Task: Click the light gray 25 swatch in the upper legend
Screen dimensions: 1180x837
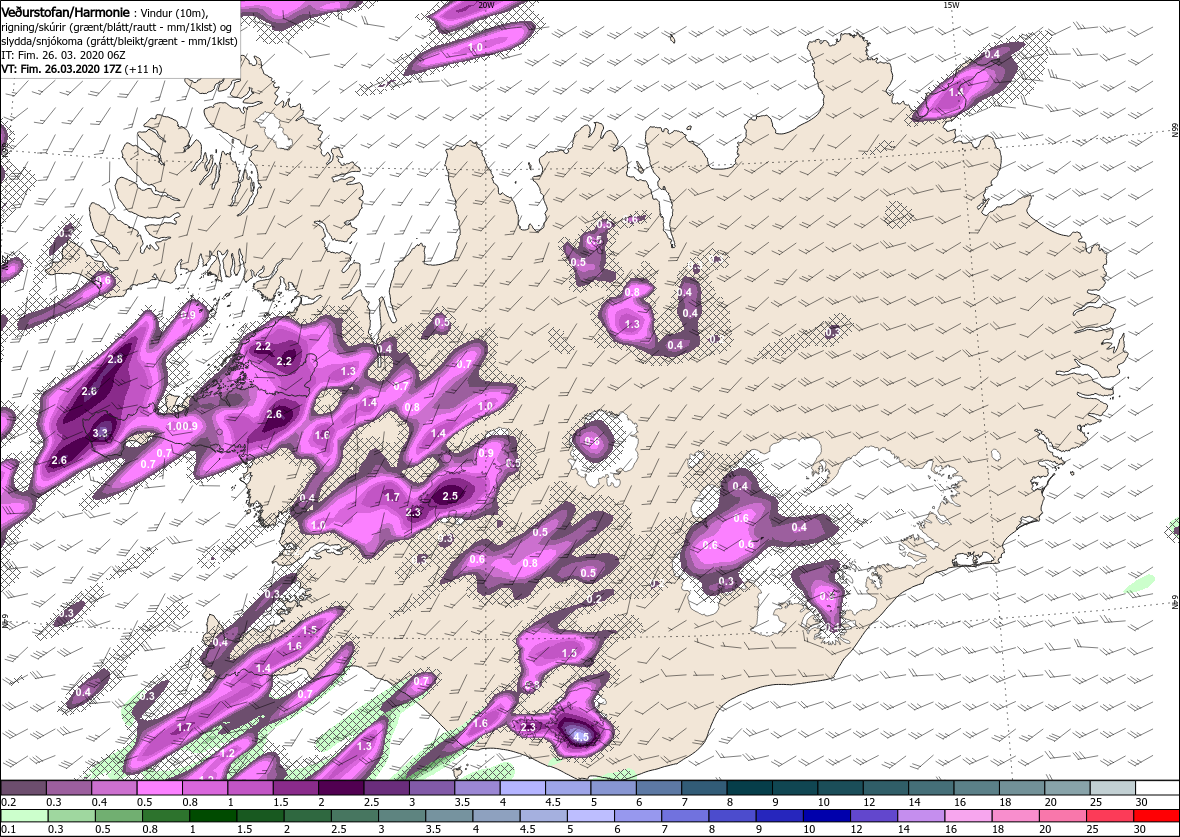Action: point(1113,787)
